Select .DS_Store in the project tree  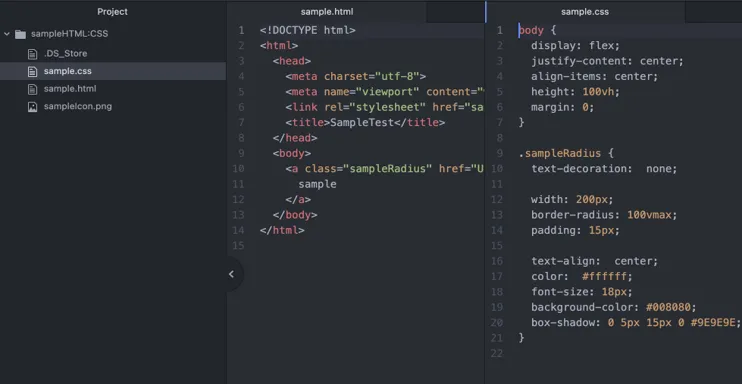click(x=65, y=54)
